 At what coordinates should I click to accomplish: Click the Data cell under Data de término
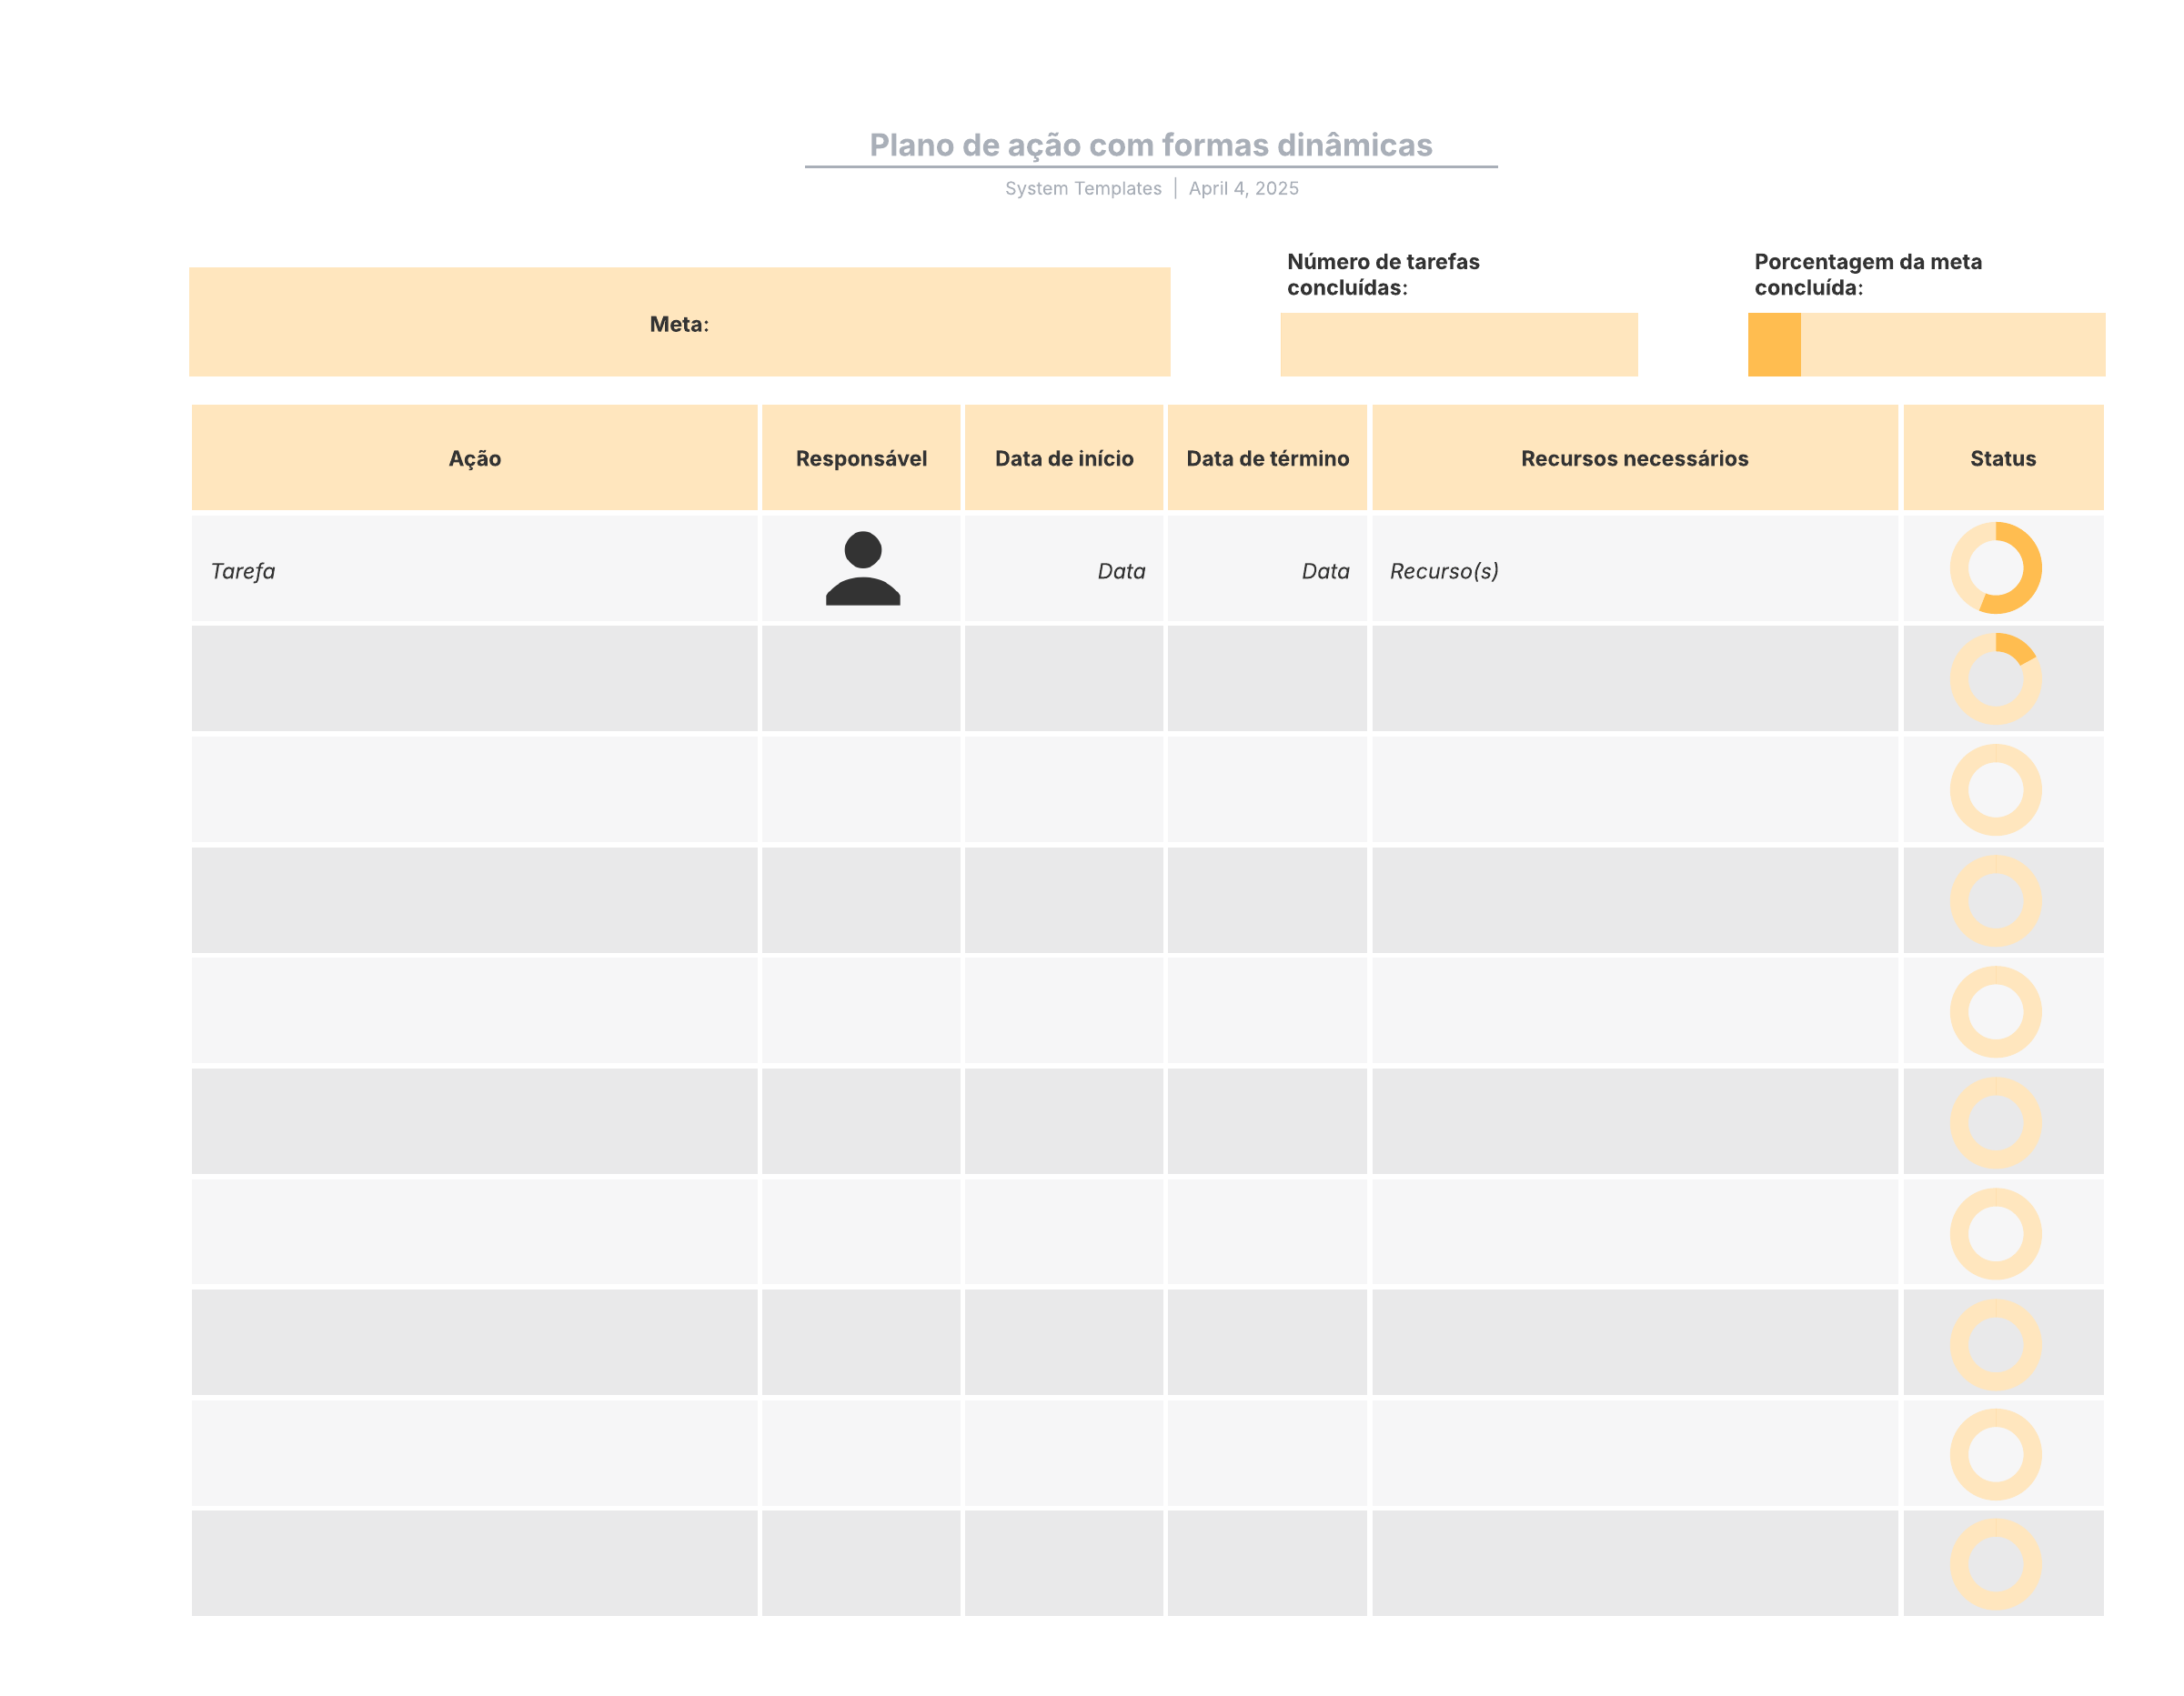[x=1266, y=570]
